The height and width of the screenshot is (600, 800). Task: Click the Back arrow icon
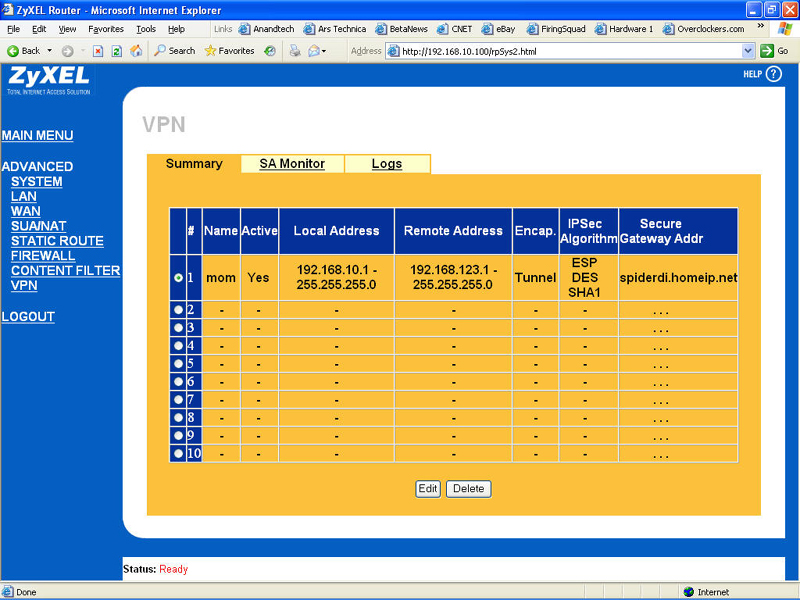coord(13,51)
